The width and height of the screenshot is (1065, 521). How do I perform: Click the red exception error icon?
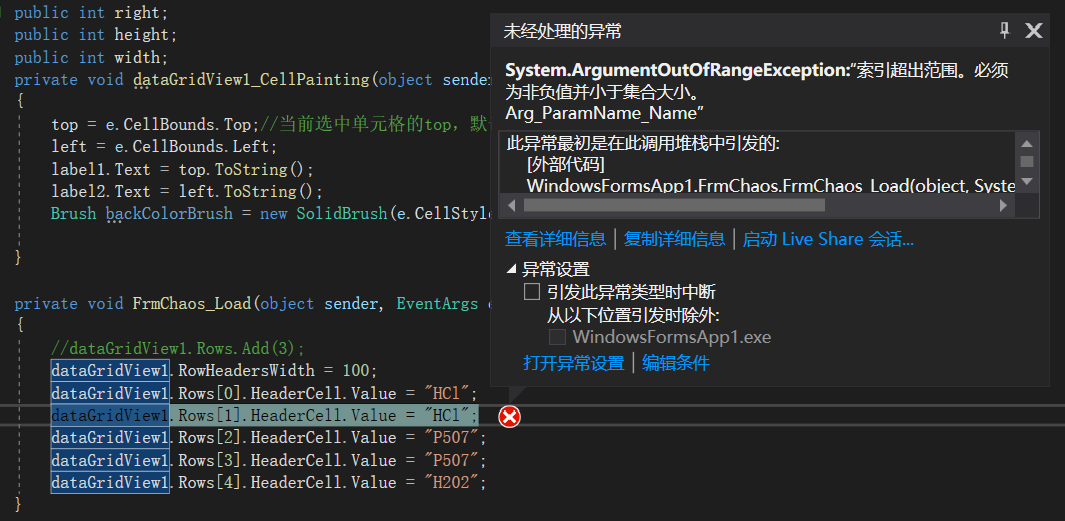509,416
